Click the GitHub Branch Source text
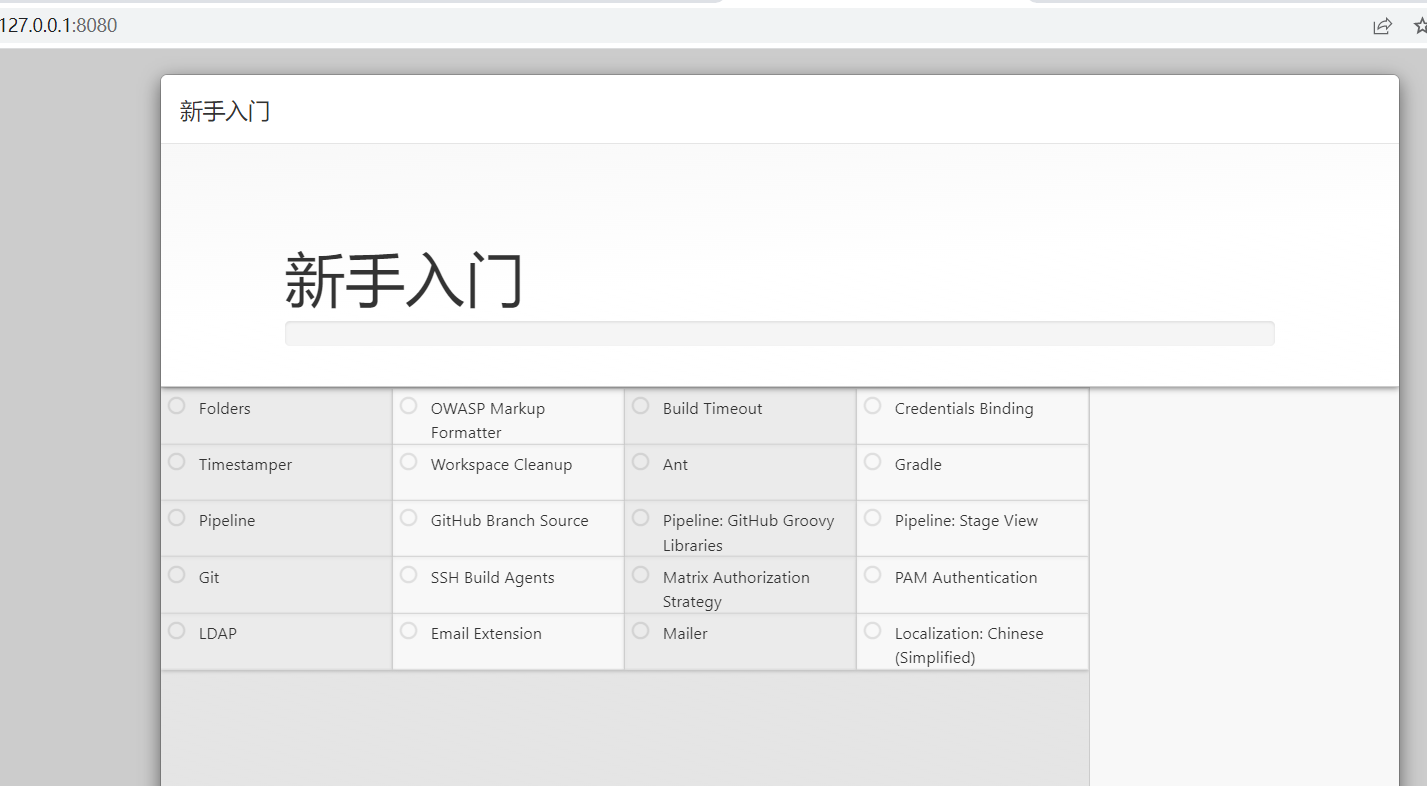 click(x=510, y=520)
